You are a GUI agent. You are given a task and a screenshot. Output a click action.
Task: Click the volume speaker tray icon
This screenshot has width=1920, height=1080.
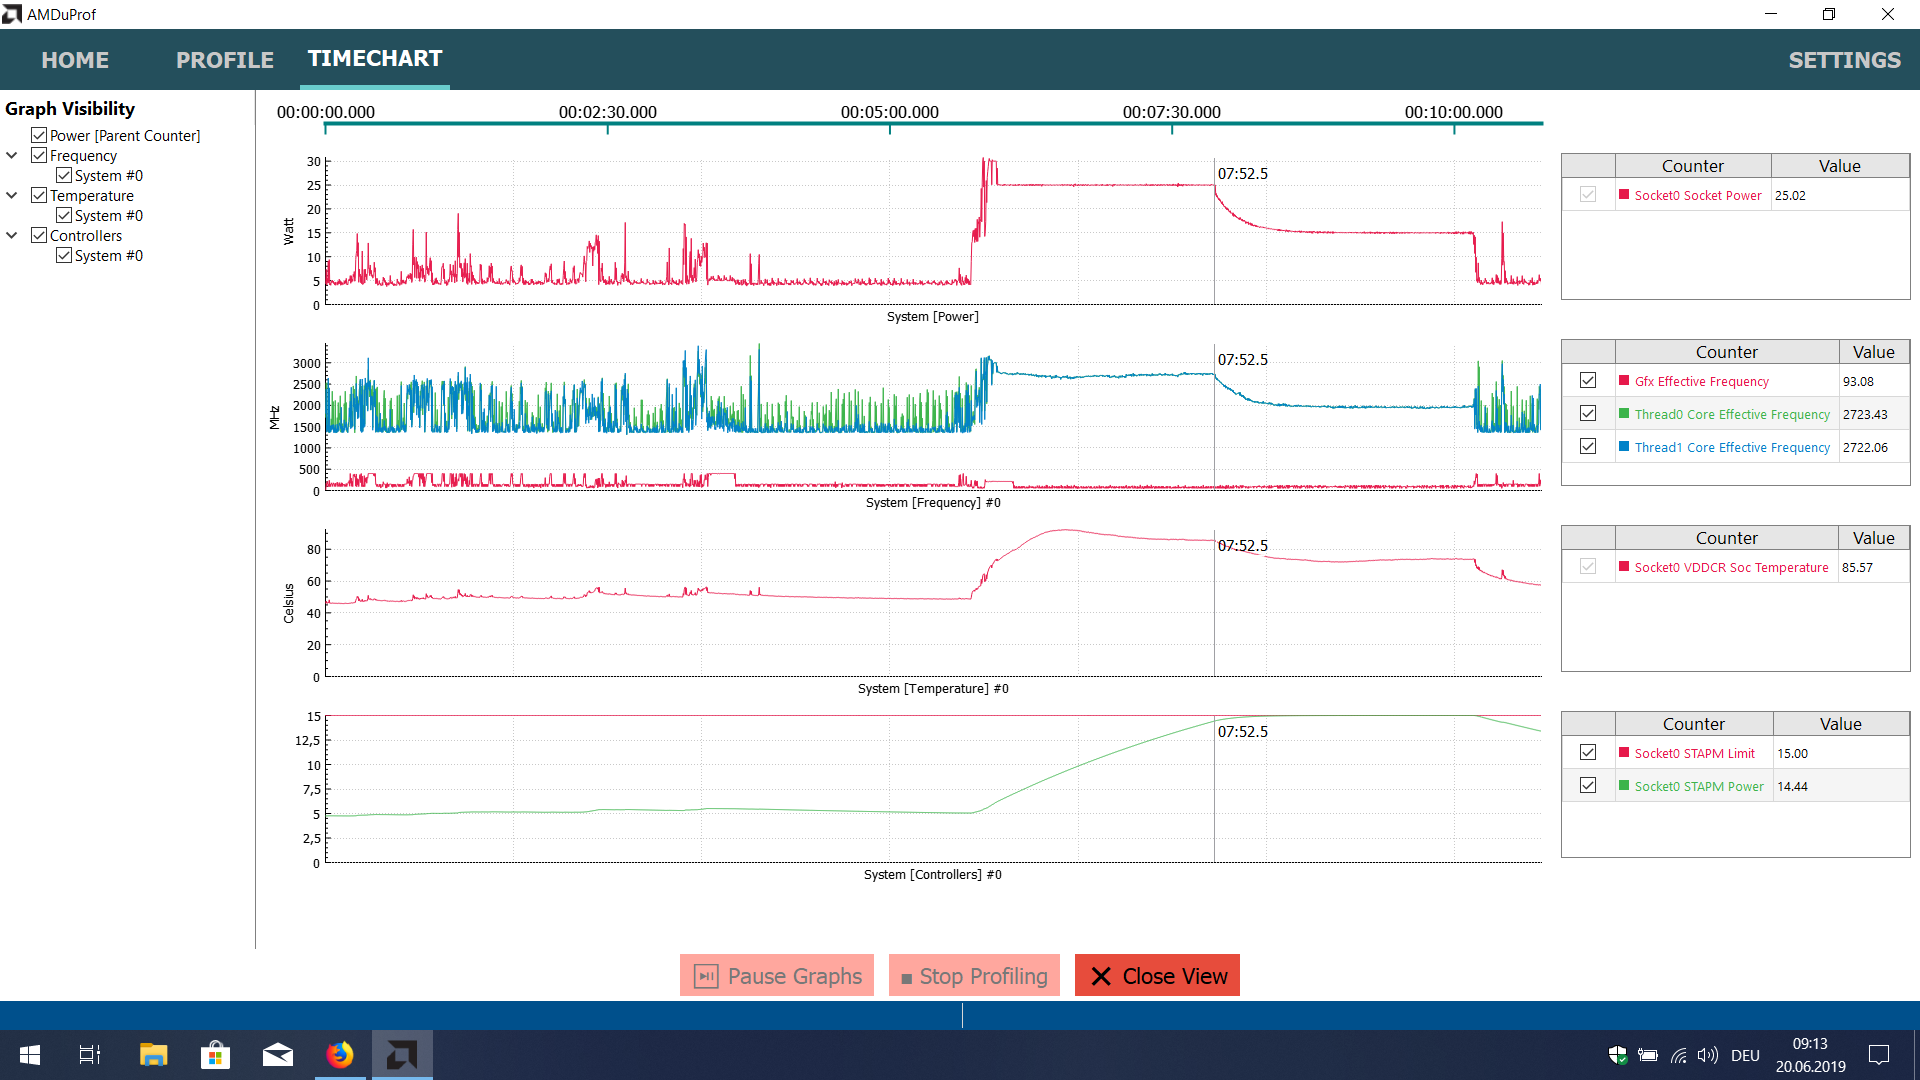pos(1707,1055)
